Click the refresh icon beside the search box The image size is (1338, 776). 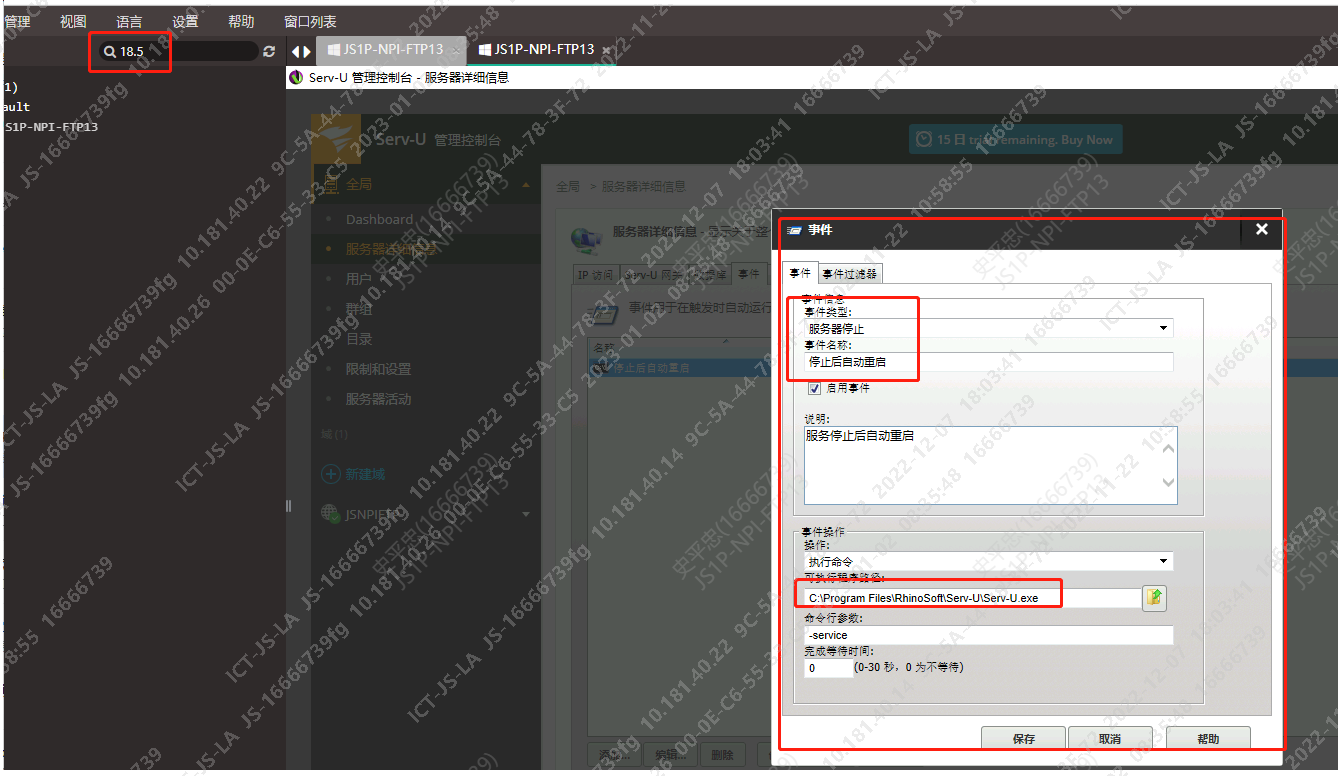pyautogui.click(x=269, y=51)
